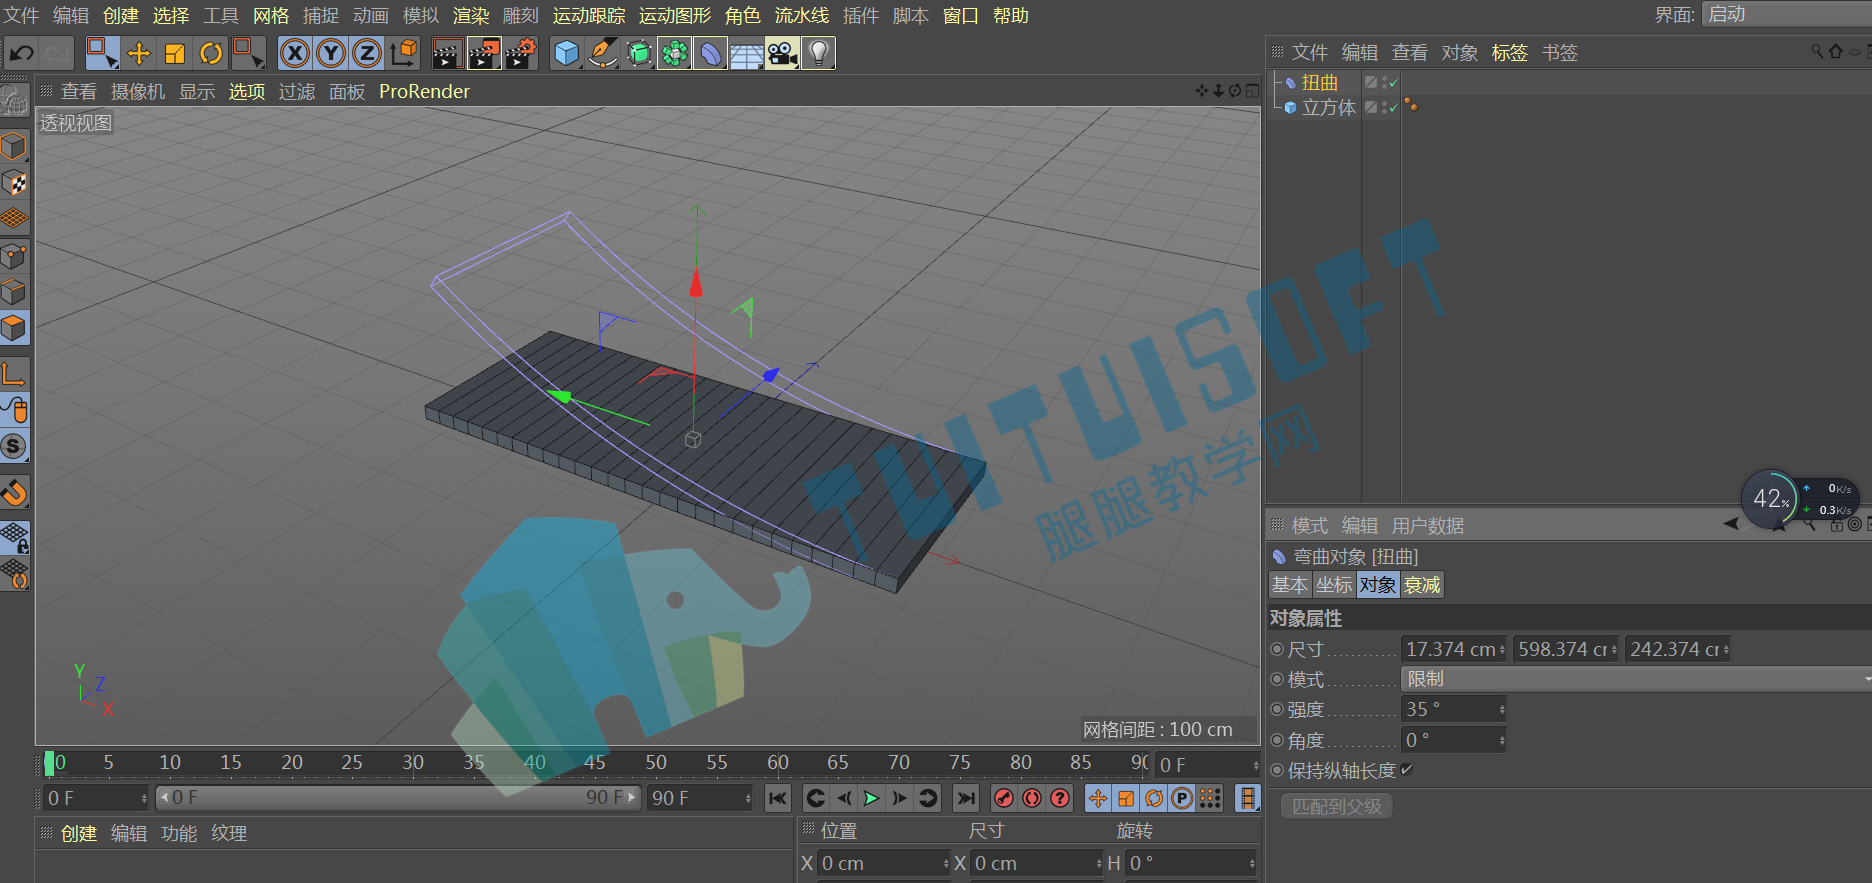Click the 匹配到父级 button
The height and width of the screenshot is (883, 1872).
(1337, 806)
